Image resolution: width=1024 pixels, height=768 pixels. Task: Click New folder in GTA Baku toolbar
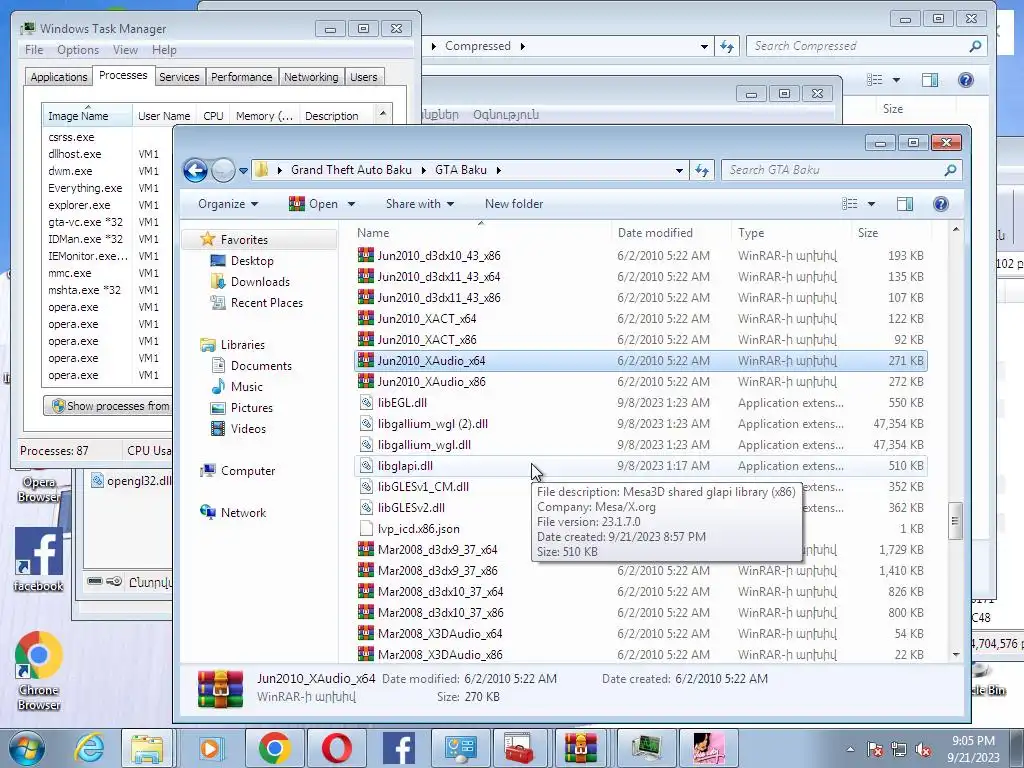(514, 204)
